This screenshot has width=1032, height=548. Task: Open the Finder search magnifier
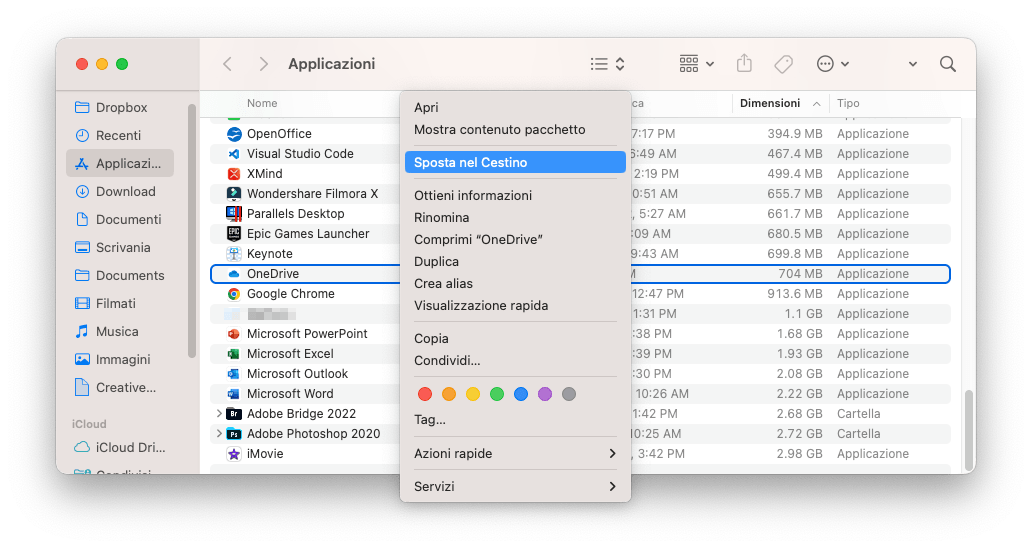click(948, 64)
